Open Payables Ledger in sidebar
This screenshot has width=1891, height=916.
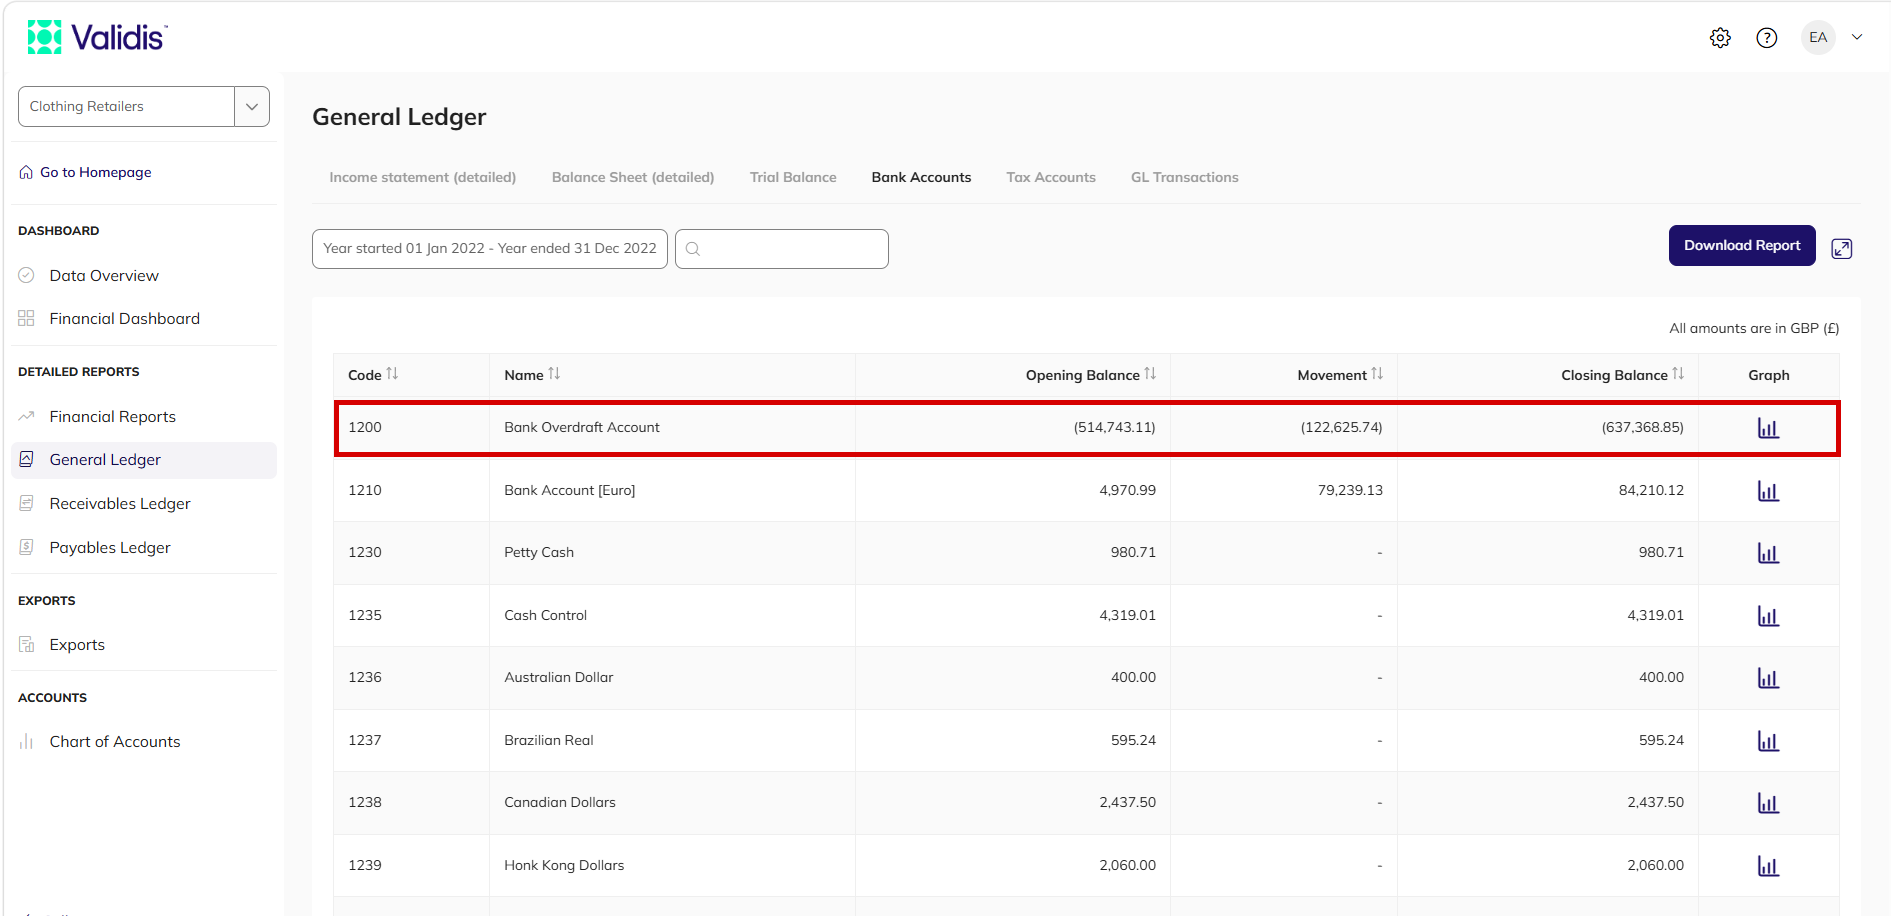click(110, 547)
